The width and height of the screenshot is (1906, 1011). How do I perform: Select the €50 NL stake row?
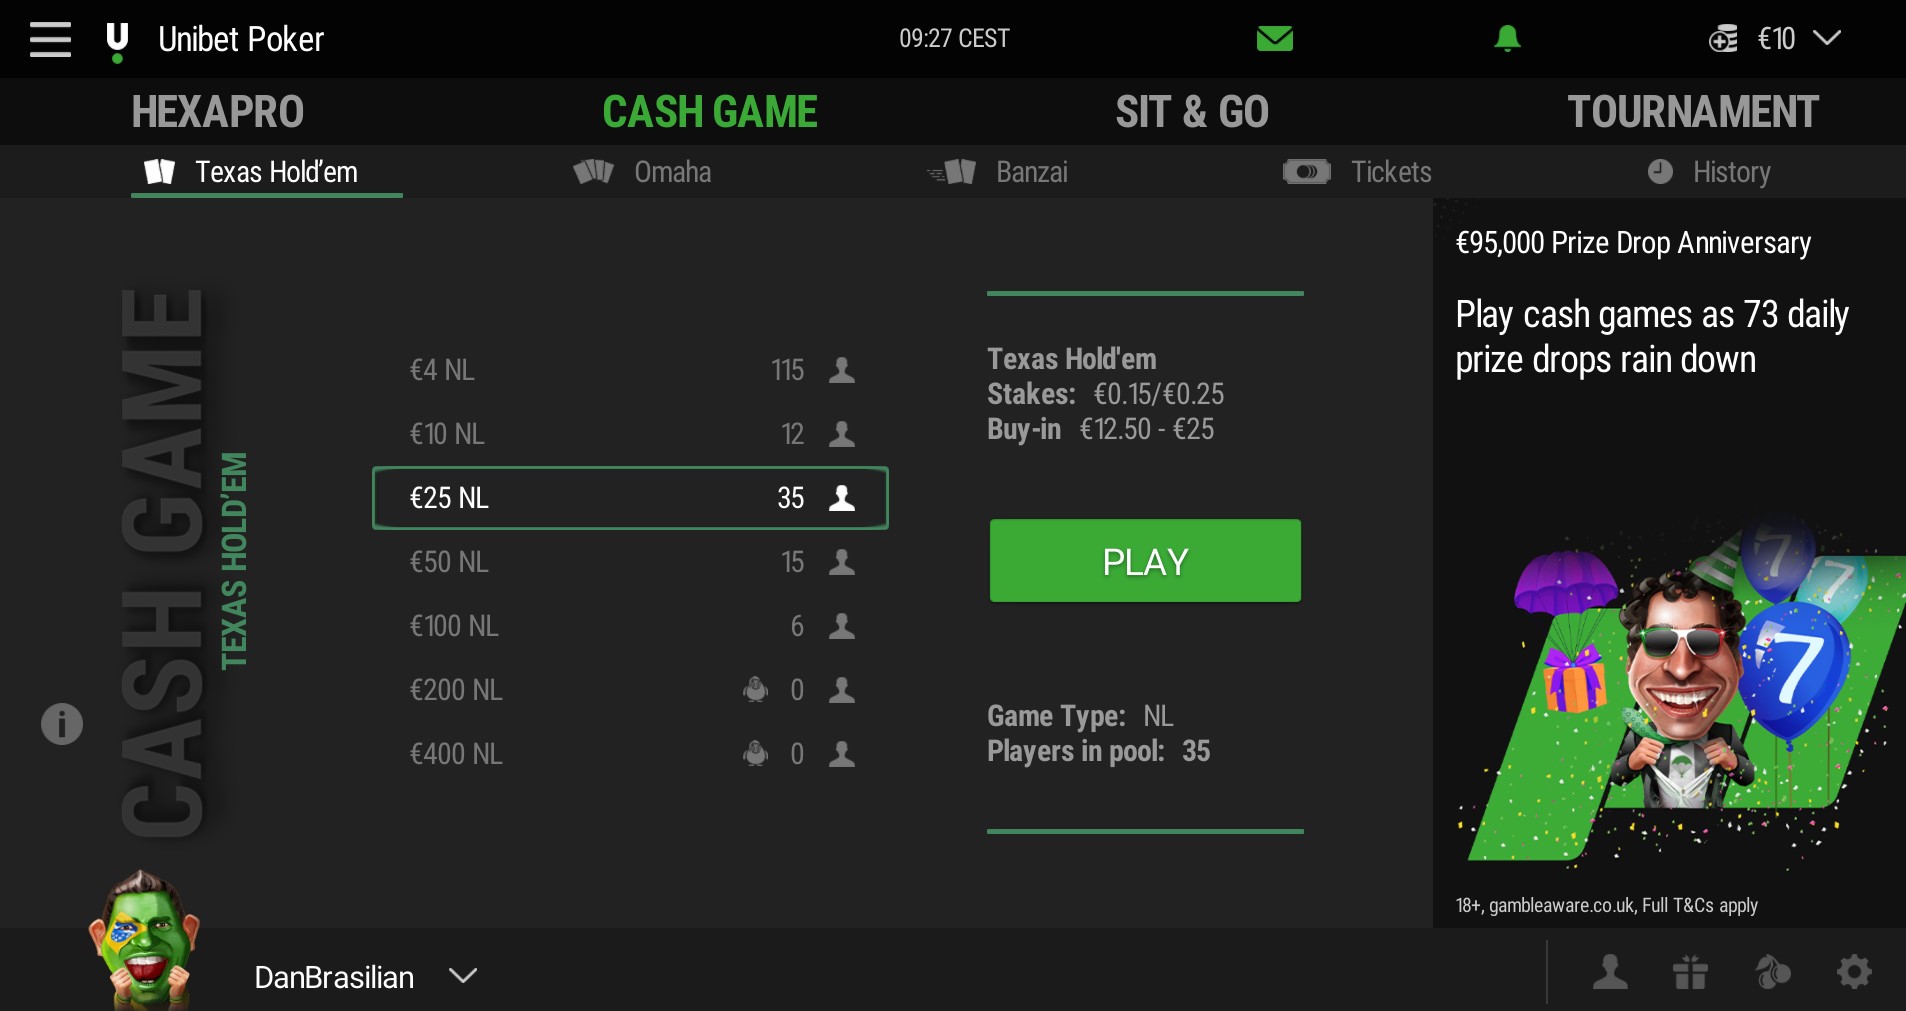(x=630, y=562)
